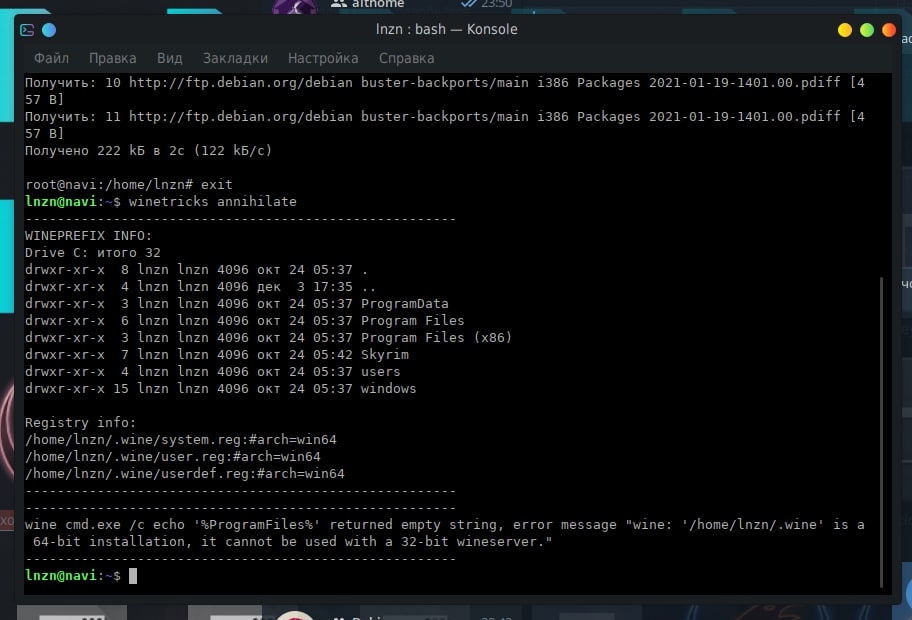Click the 'Registry info:' line
The height and width of the screenshot is (620, 912).
(x=80, y=423)
